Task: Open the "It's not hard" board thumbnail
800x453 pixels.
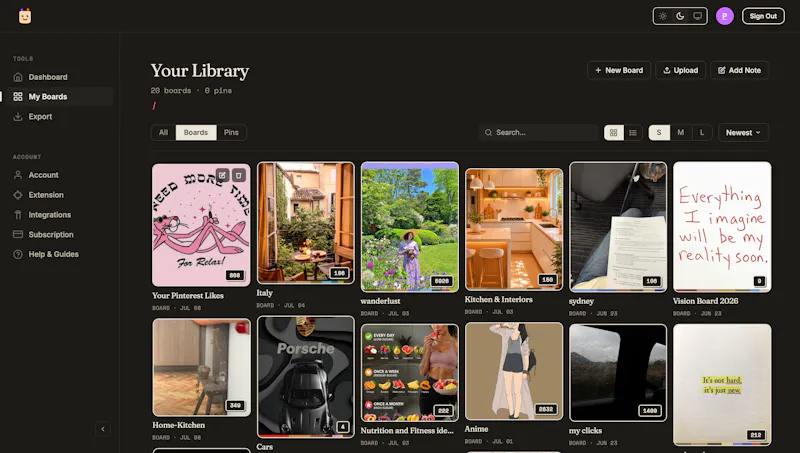Action: click(722, 385)
